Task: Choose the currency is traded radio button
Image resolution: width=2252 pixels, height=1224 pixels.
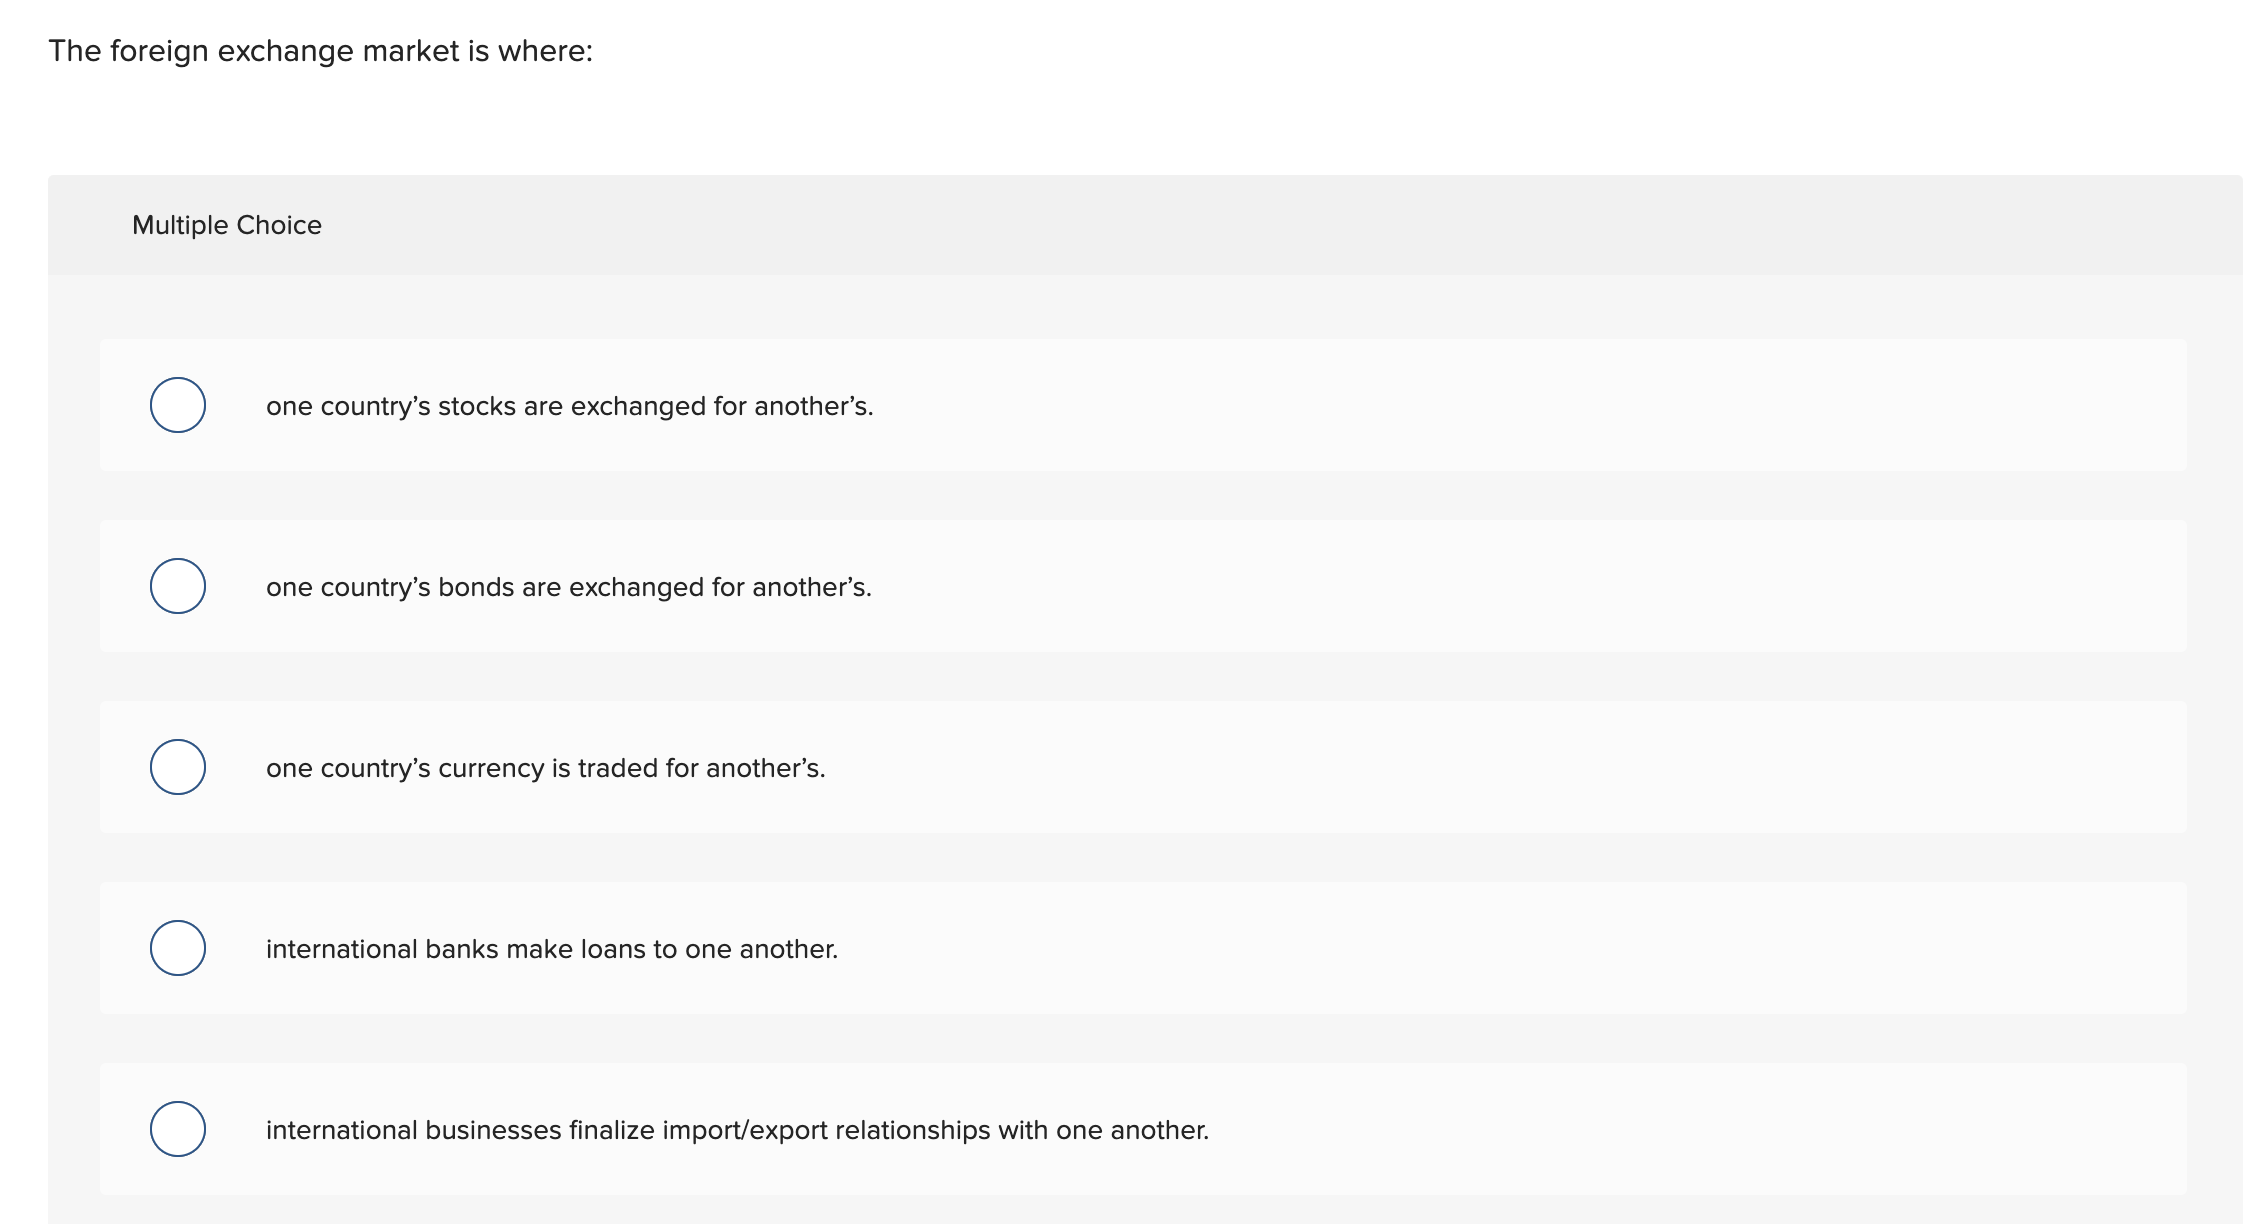Action: (178, 767)
